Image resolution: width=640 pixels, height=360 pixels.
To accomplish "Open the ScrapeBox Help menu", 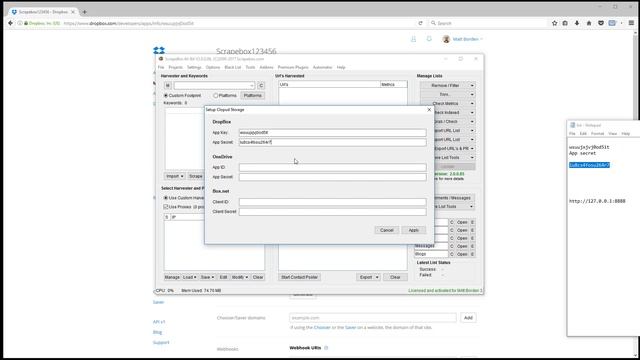I will (341, 67).
